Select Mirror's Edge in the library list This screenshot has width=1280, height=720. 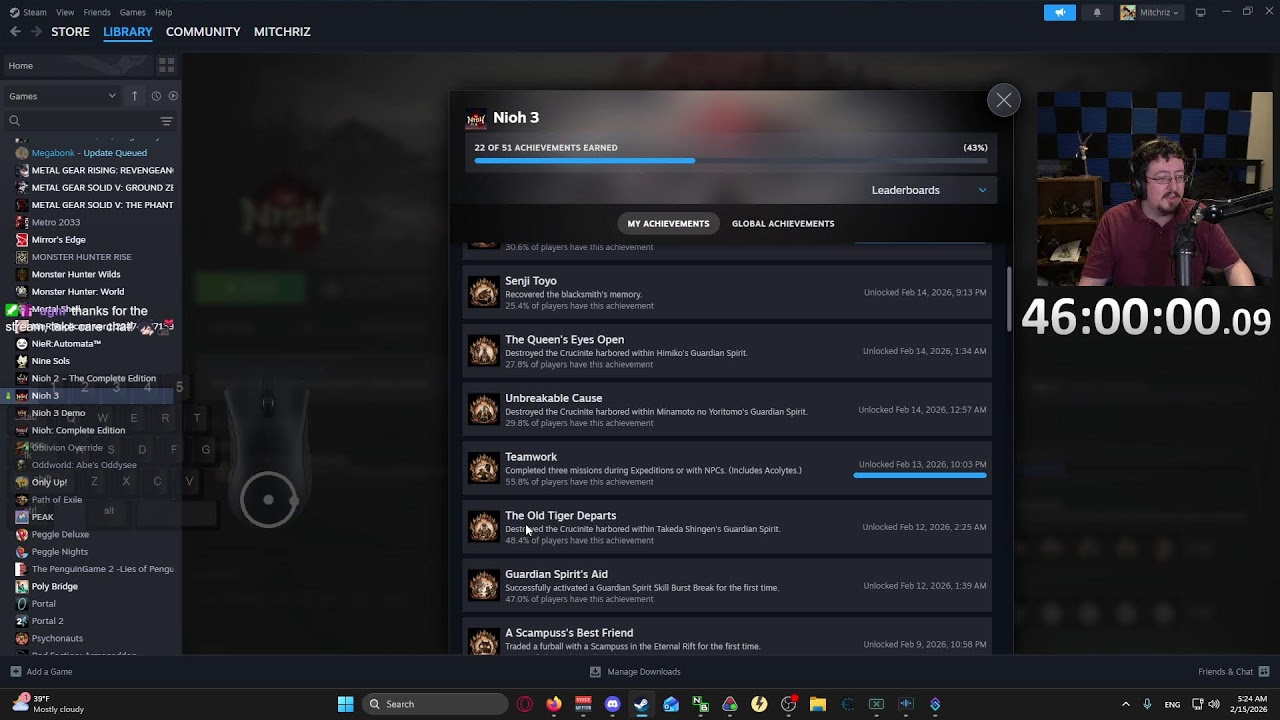[58, 240]
